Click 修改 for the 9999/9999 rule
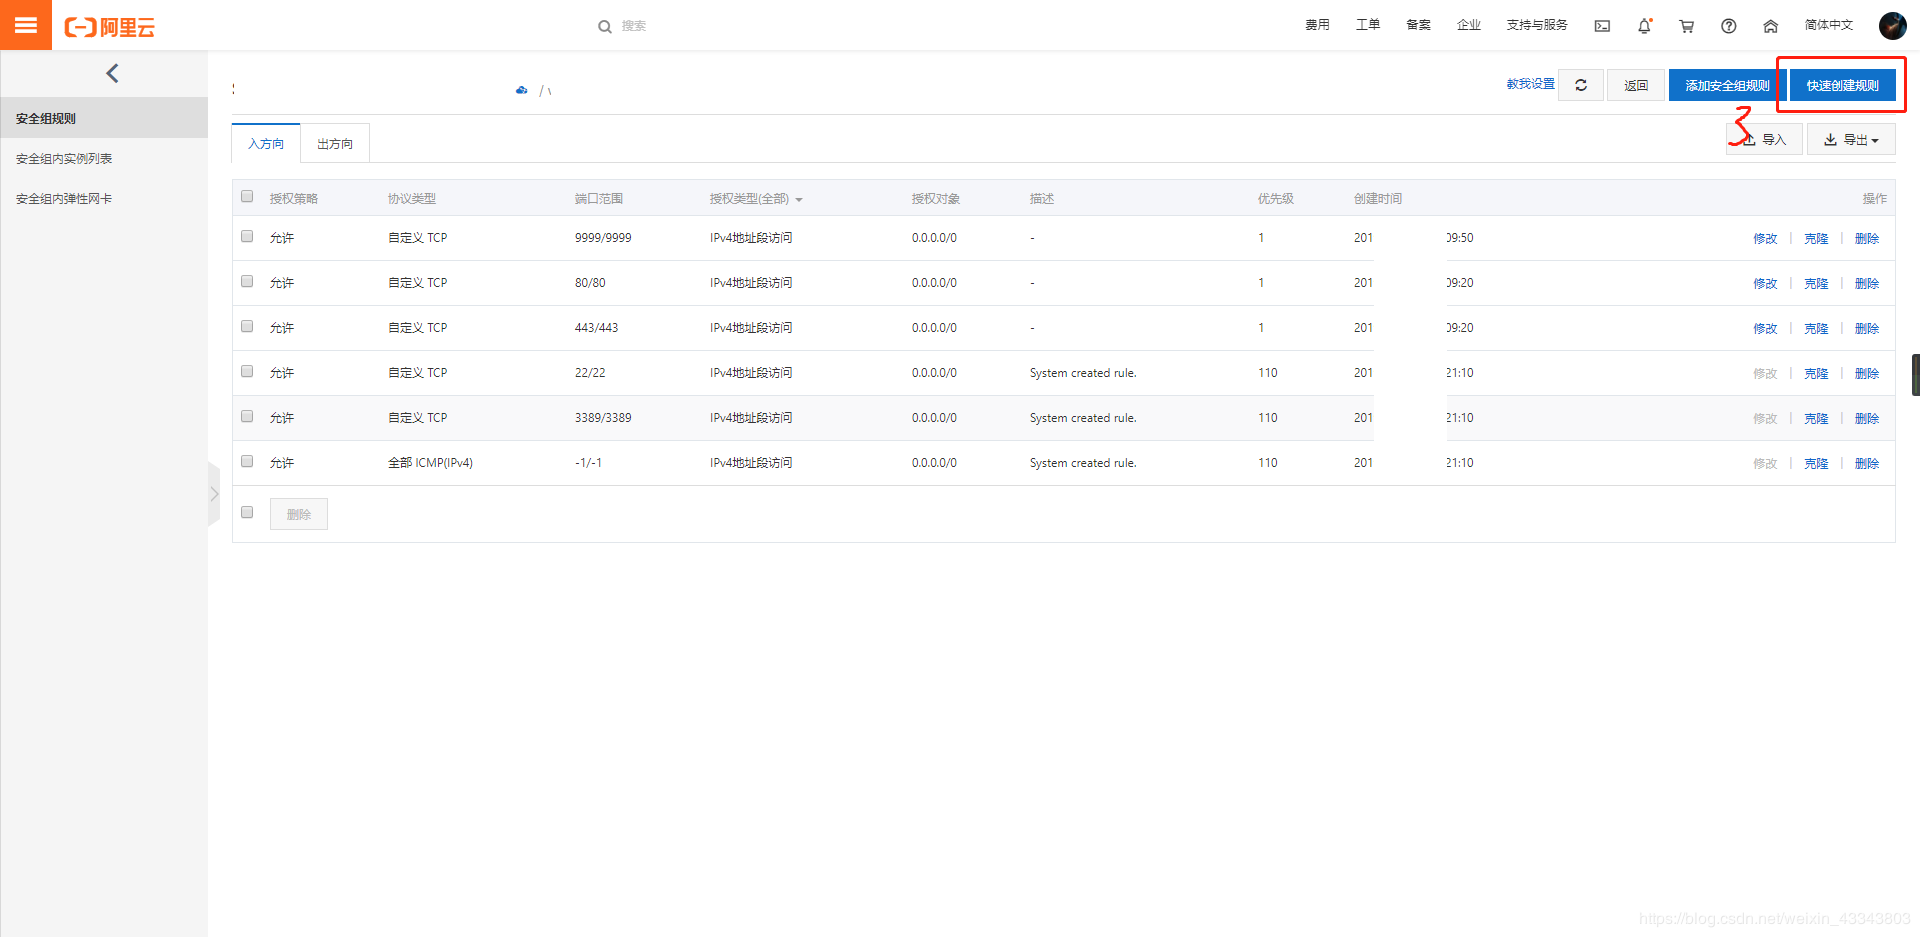The image size is (1920, 937). click(1765, 238)
